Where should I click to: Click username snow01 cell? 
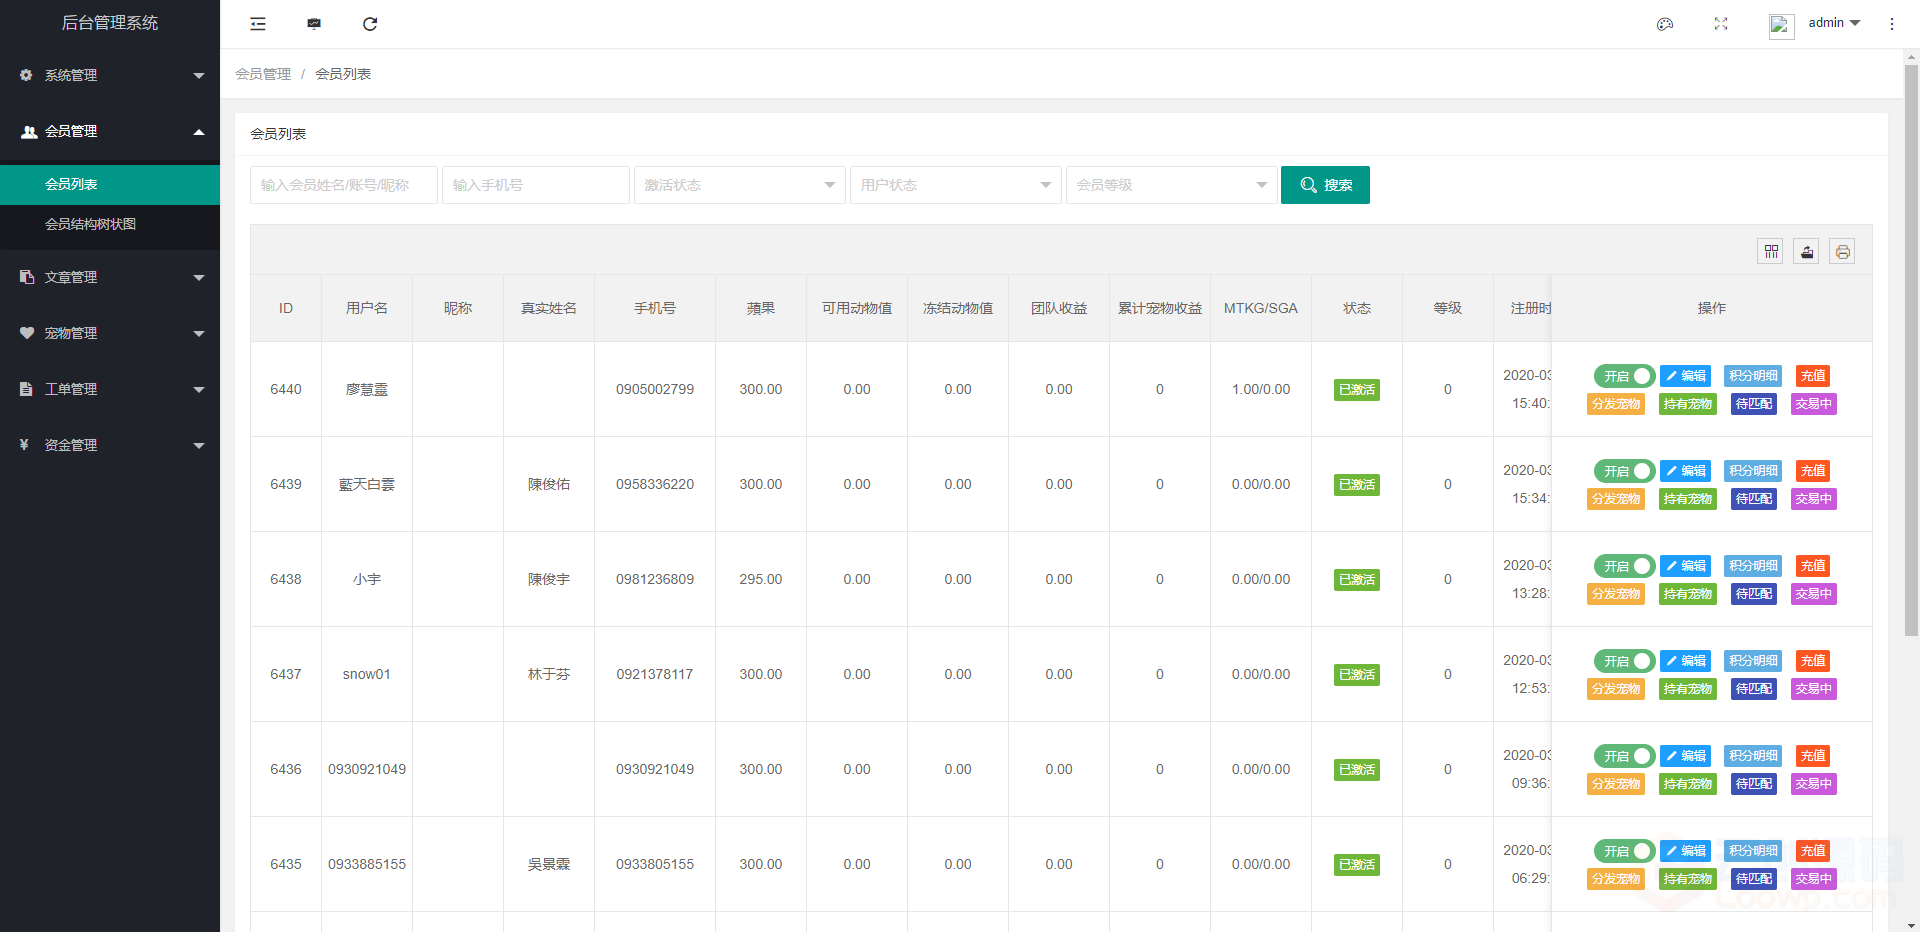click(367, 674)
